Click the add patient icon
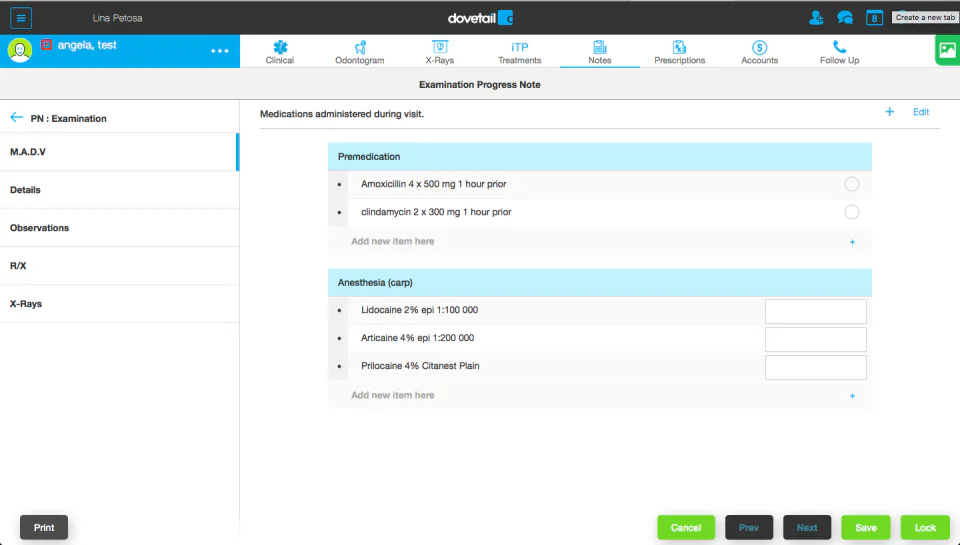Viewport: 960px width, 545px height. pos(816,18)
